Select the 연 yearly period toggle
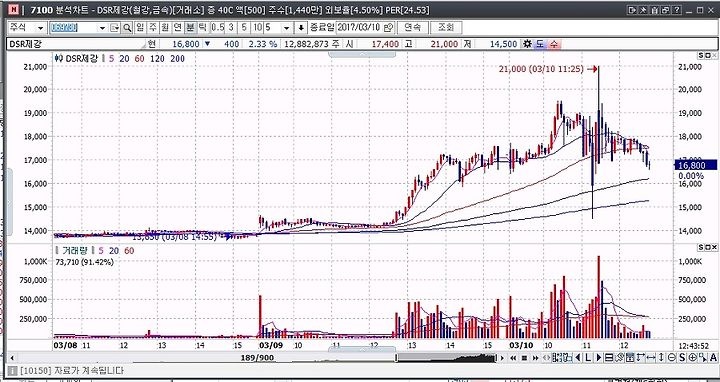This screenshot has width=720, height=382. pos(177,28)
